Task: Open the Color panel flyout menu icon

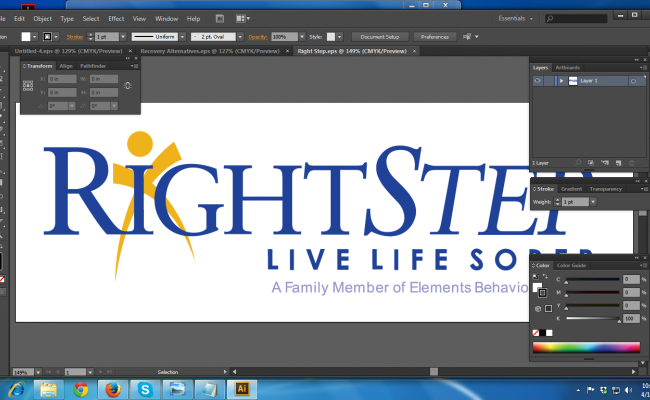Action: 642,265
